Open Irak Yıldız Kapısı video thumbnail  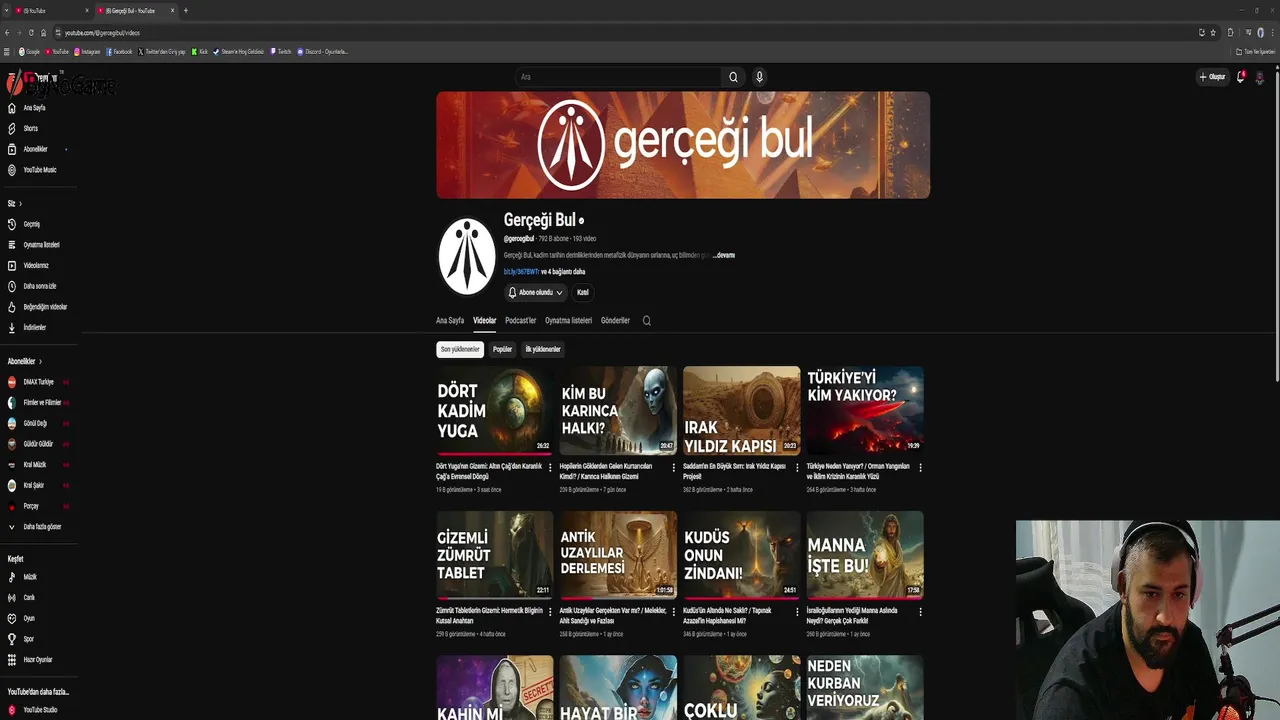click(x=742, y=411)
